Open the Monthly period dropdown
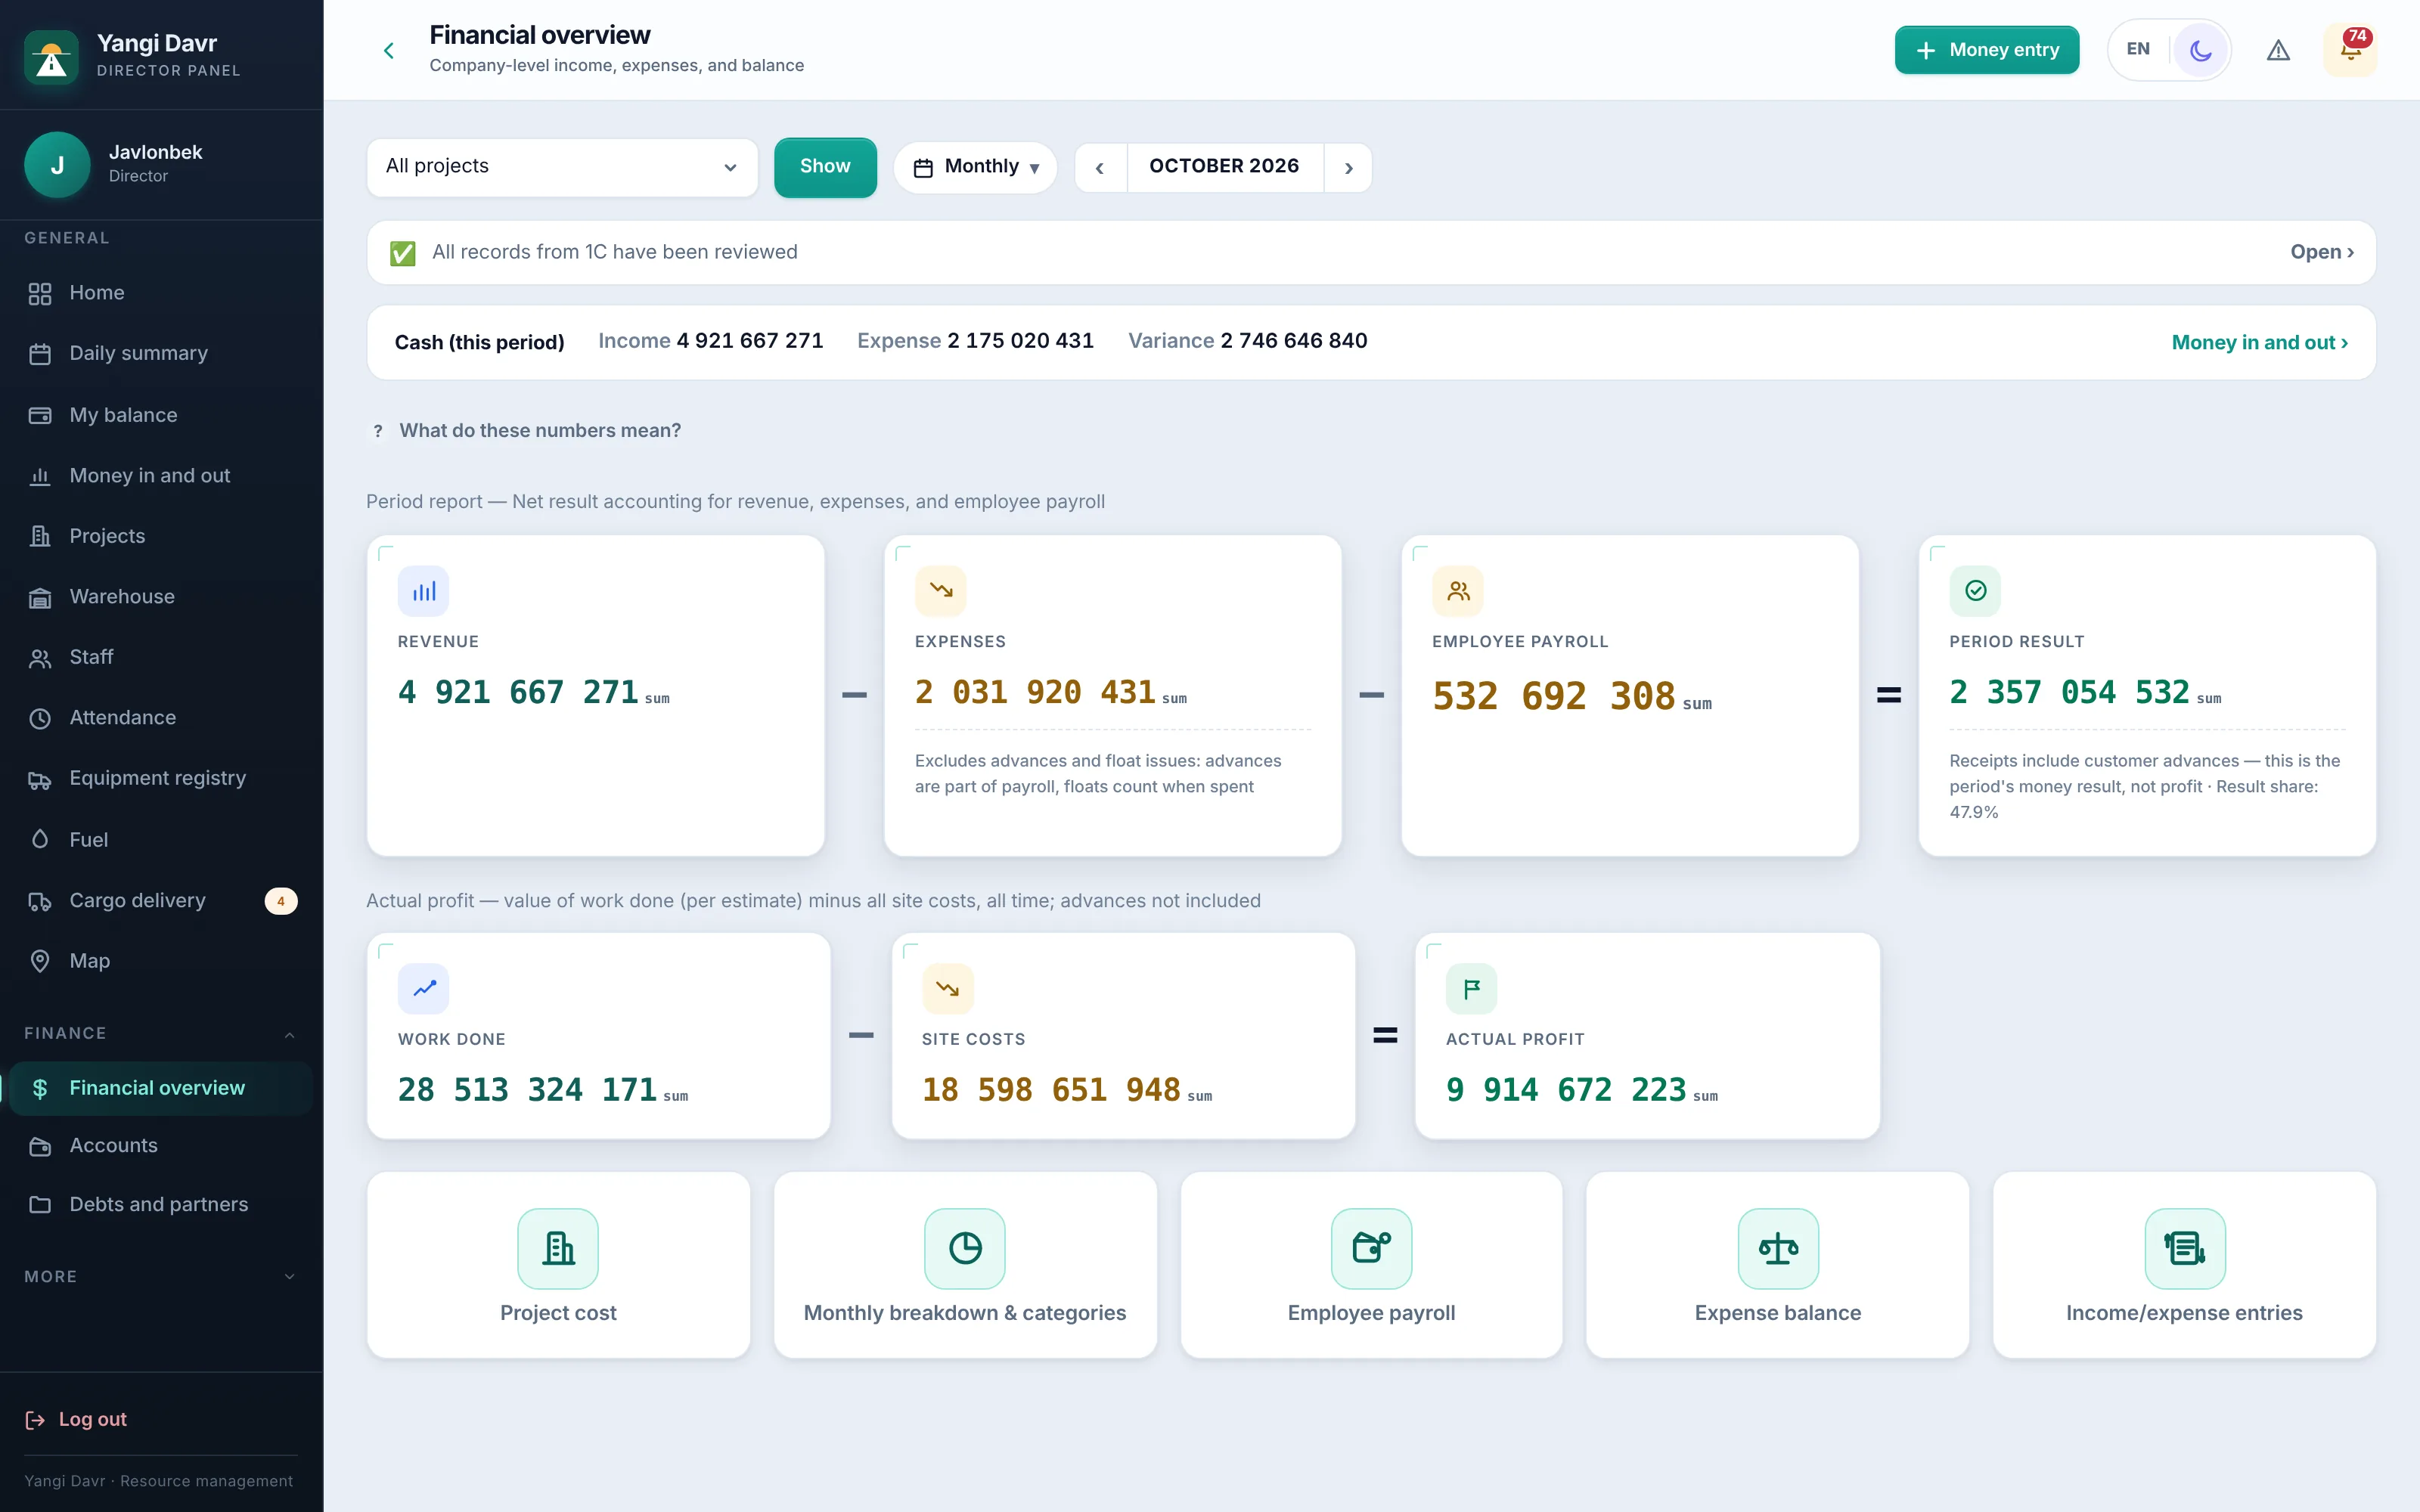The image size is (2420, 1512). [976, 167]
